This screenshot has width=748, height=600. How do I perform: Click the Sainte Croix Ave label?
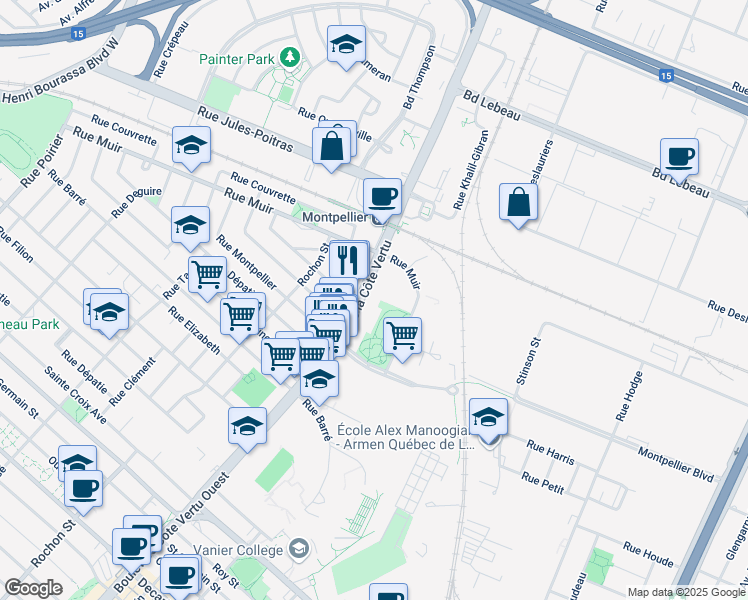pos(75,395)
